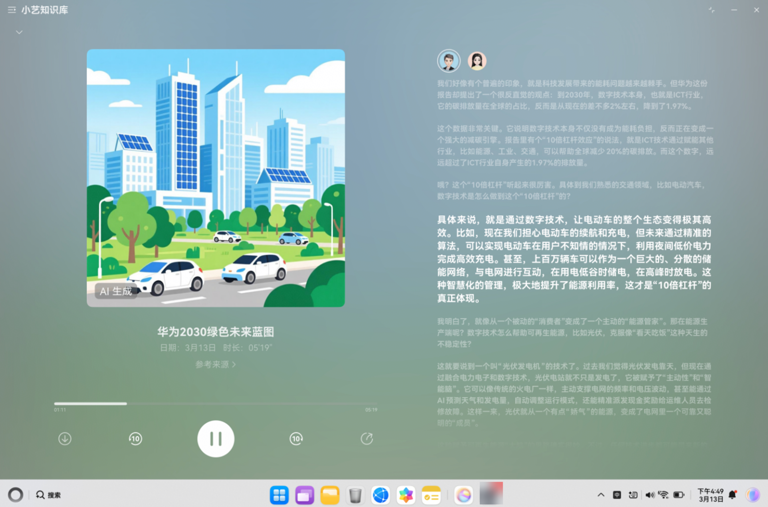Minimize the 小艺知识库 window
This screenshot has width=768, height=507.
(x=734, y=10)
